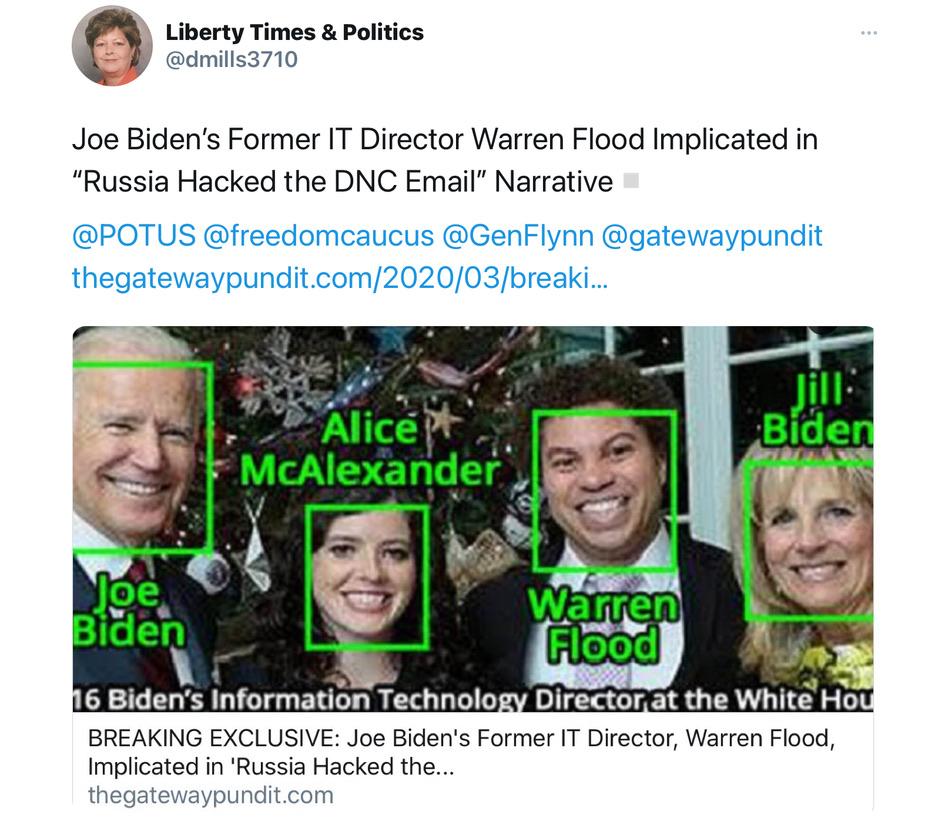This screenshot has width=952, height=825.
Task: Click the green Alice McAlexander label
Action: click(x=370, y=450)
